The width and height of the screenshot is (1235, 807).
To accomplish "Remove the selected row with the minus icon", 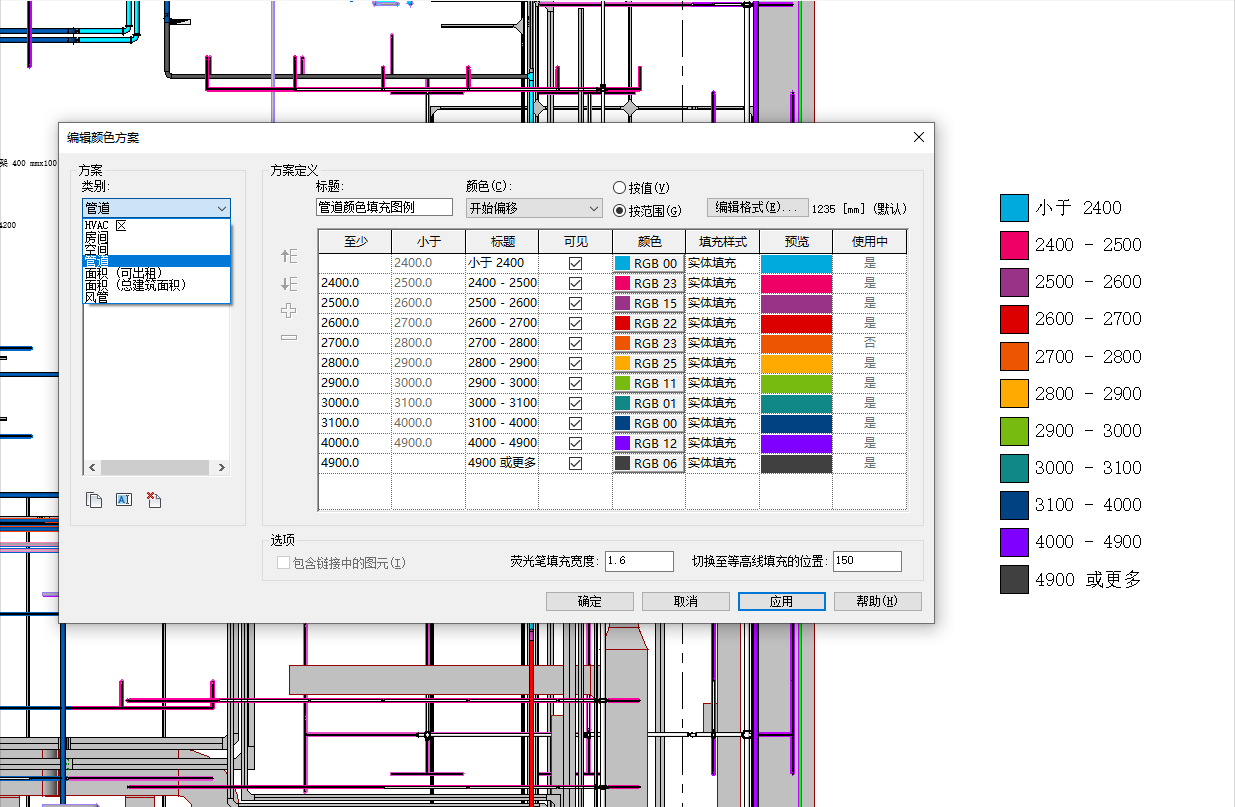I will (x=289, y=337).
